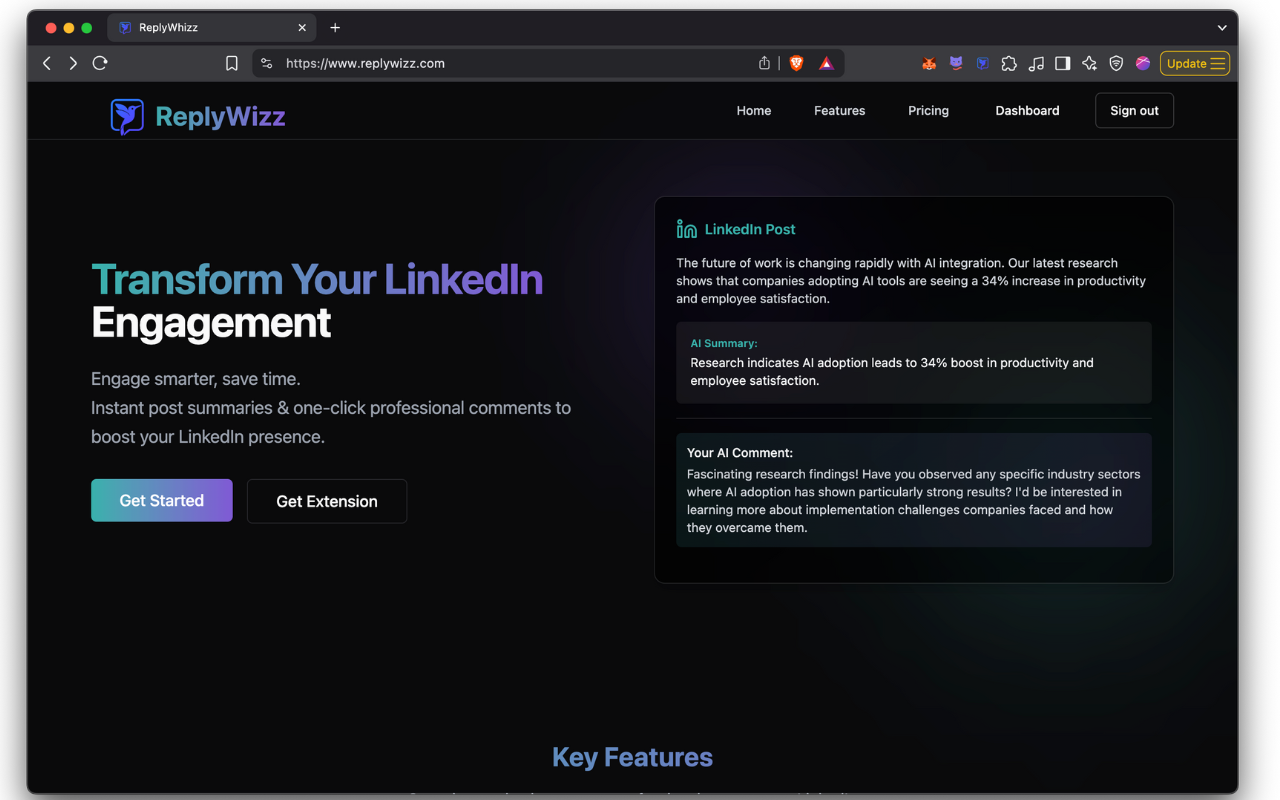This screenshot has width=1280, height=800.
Task: Click the Your AI Comment label
Action: click(x=740, y=453)
